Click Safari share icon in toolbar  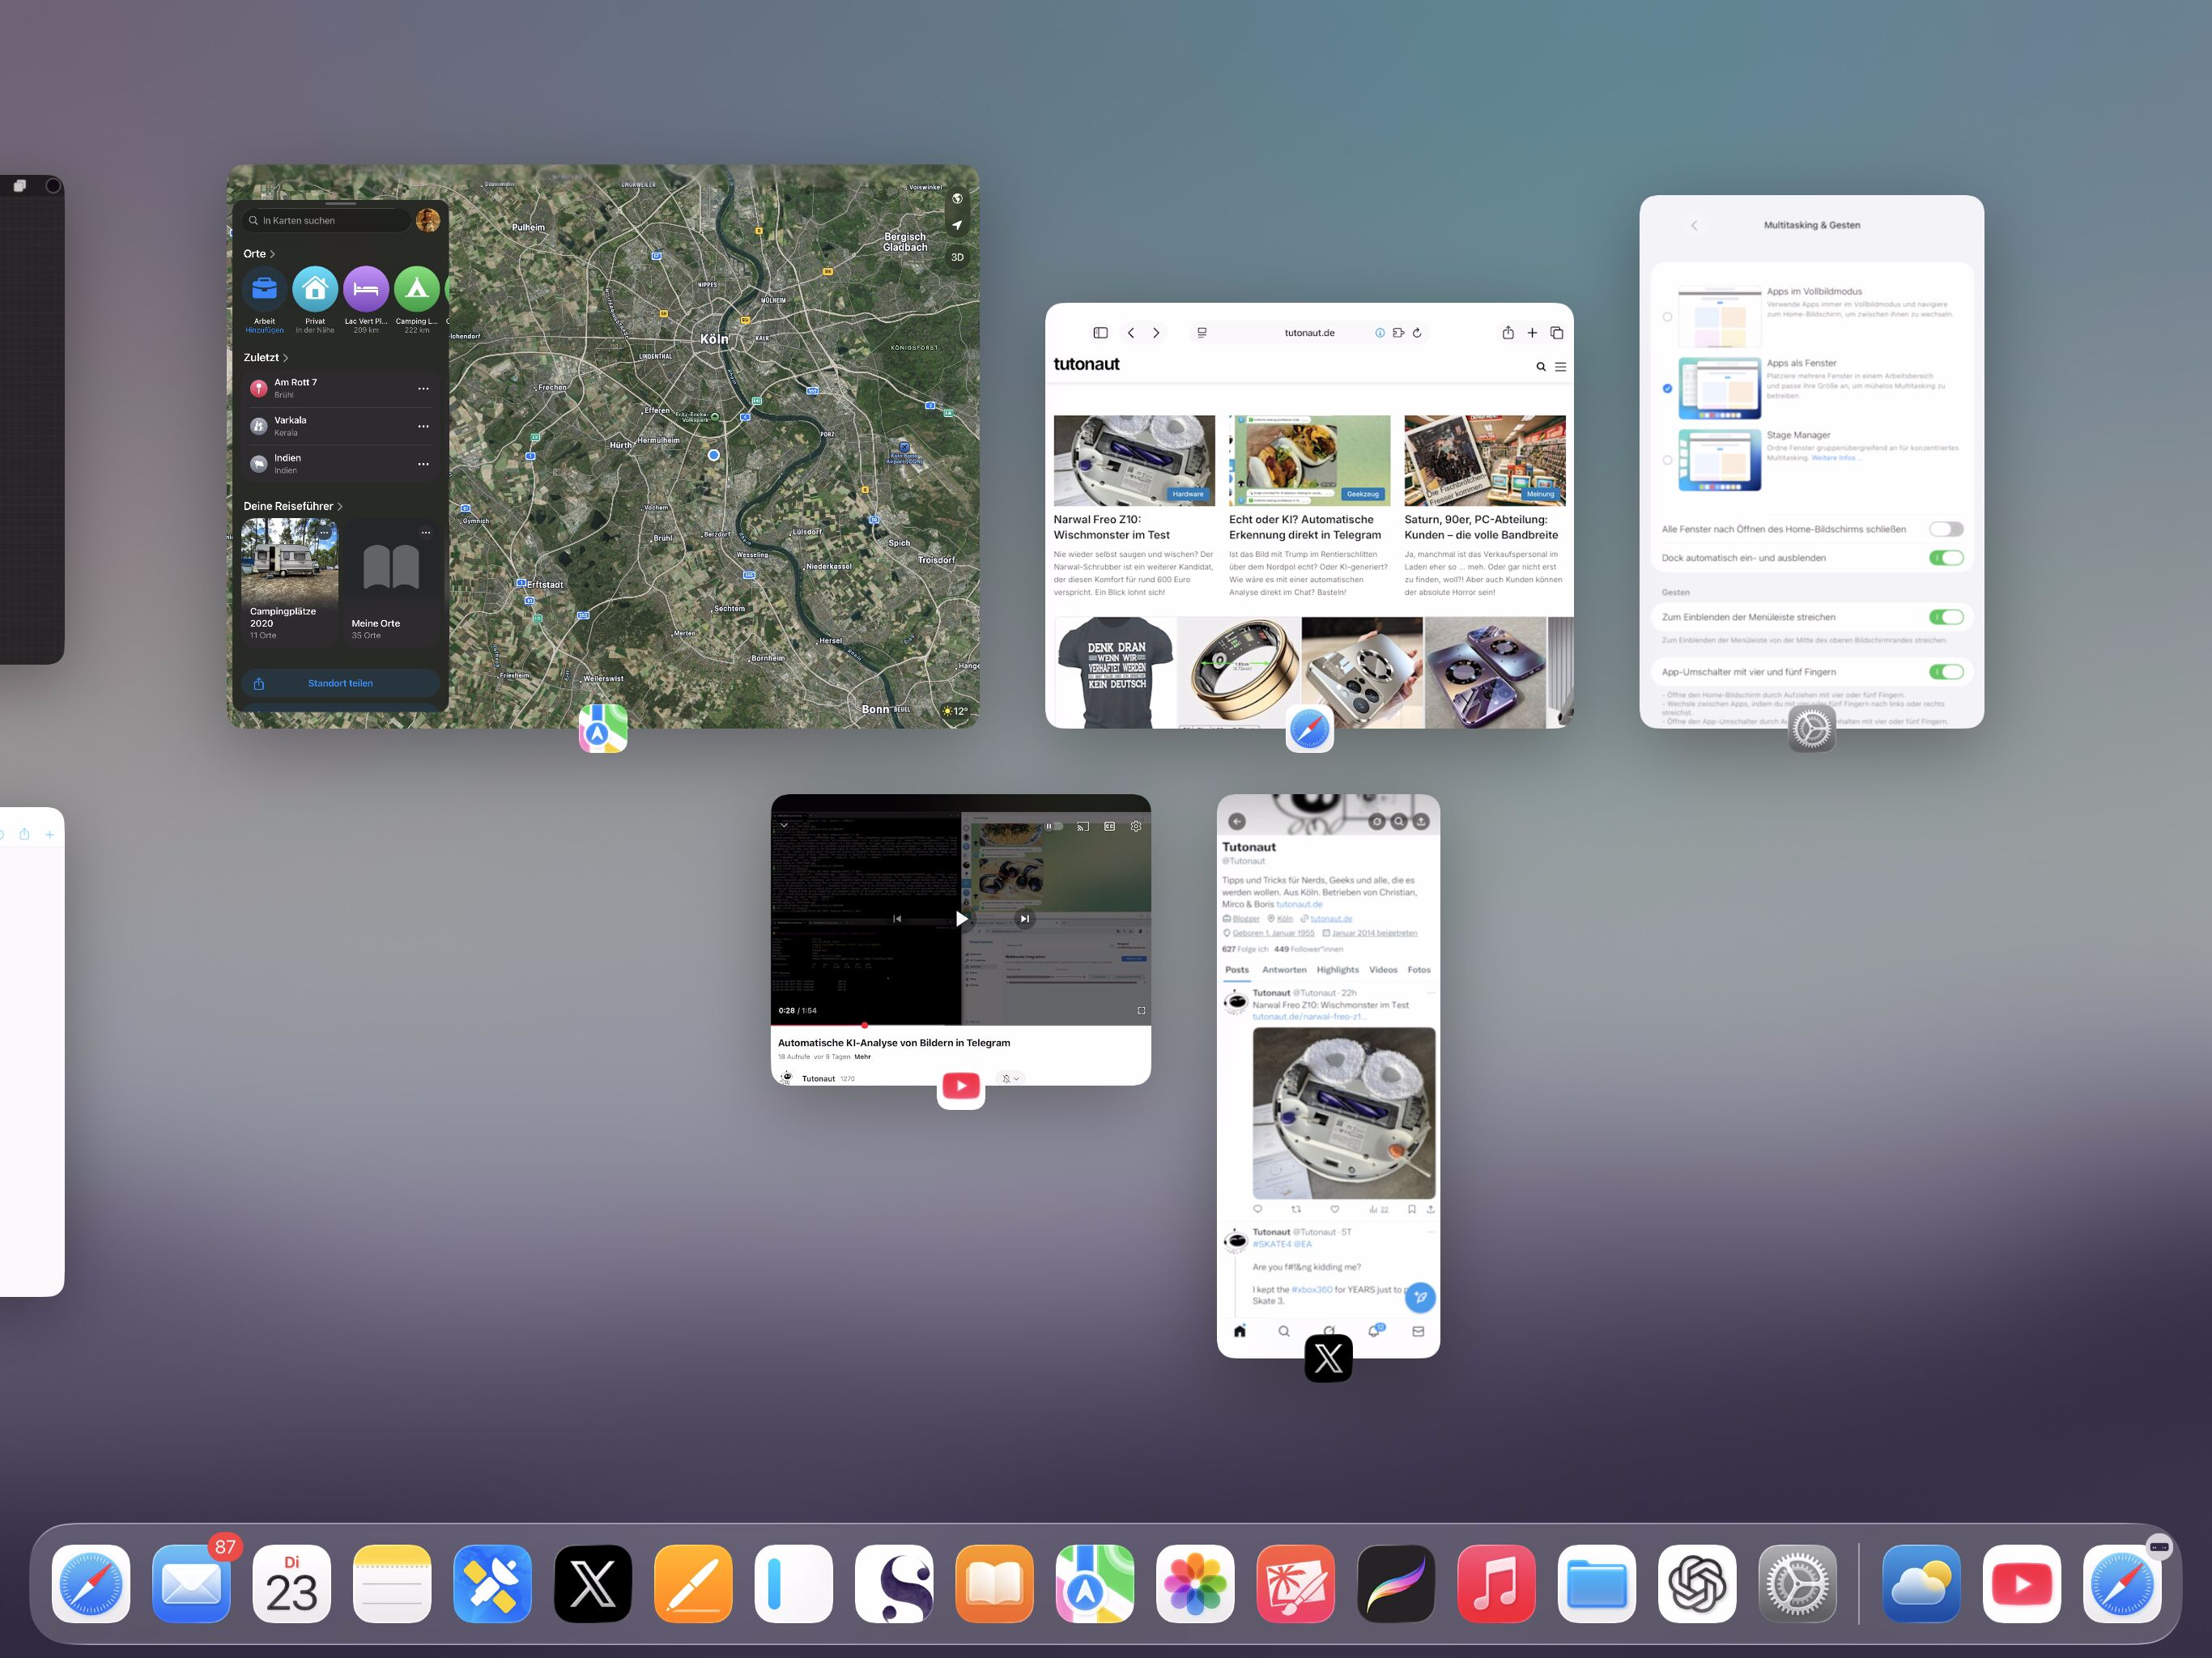point(1507,333)
